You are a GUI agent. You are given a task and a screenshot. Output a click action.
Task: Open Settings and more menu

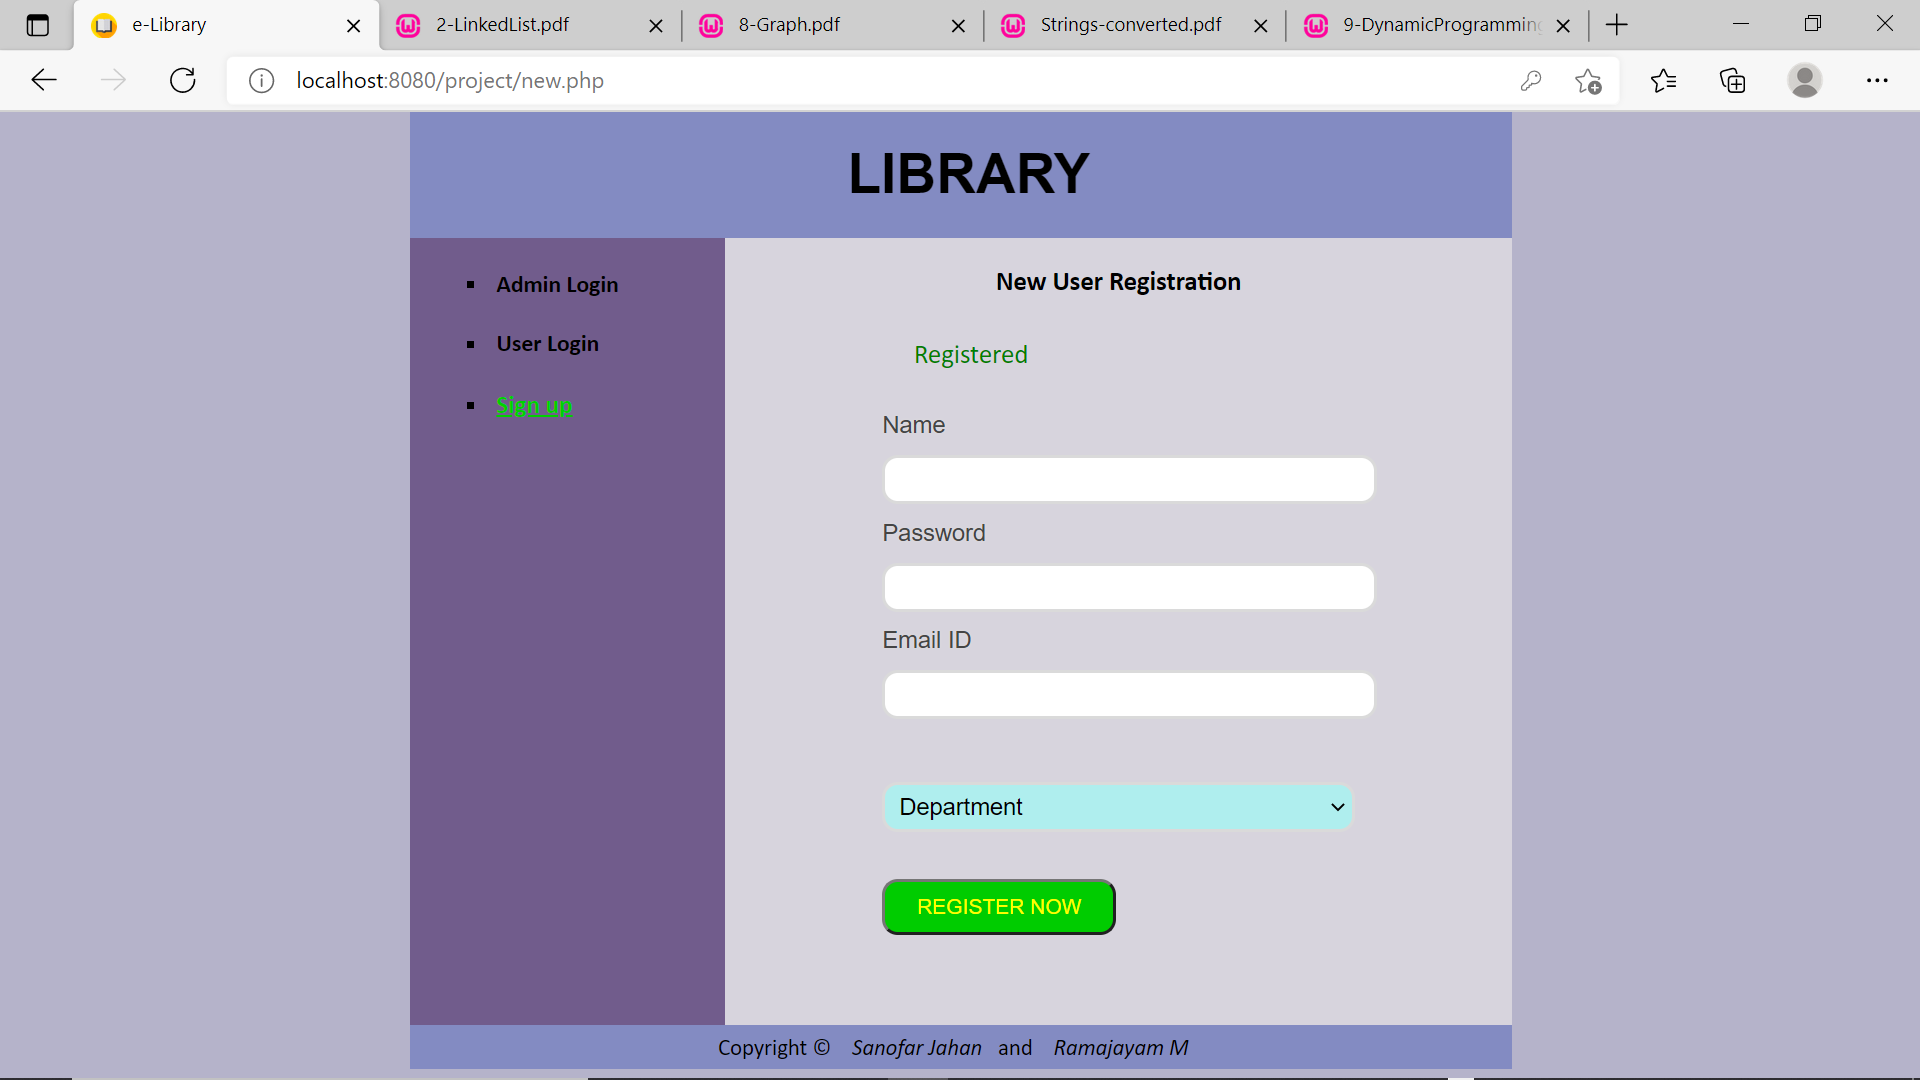click(x=1877, y=80)
